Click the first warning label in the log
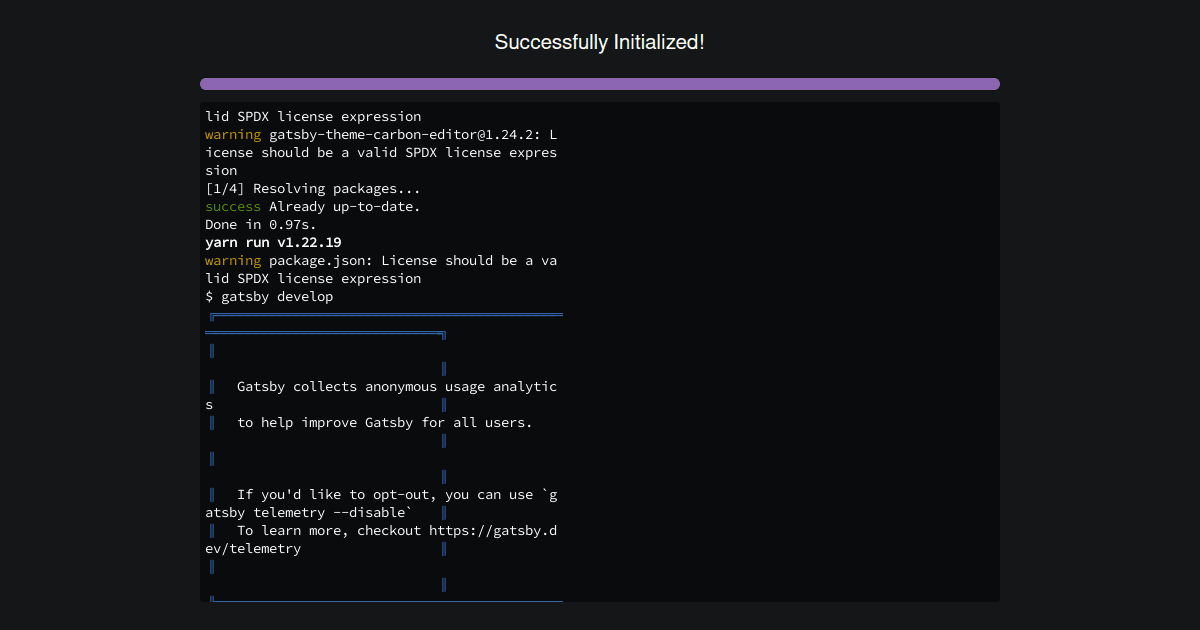The height and width of the screenshot is (630, 1200). click(232, 134)
